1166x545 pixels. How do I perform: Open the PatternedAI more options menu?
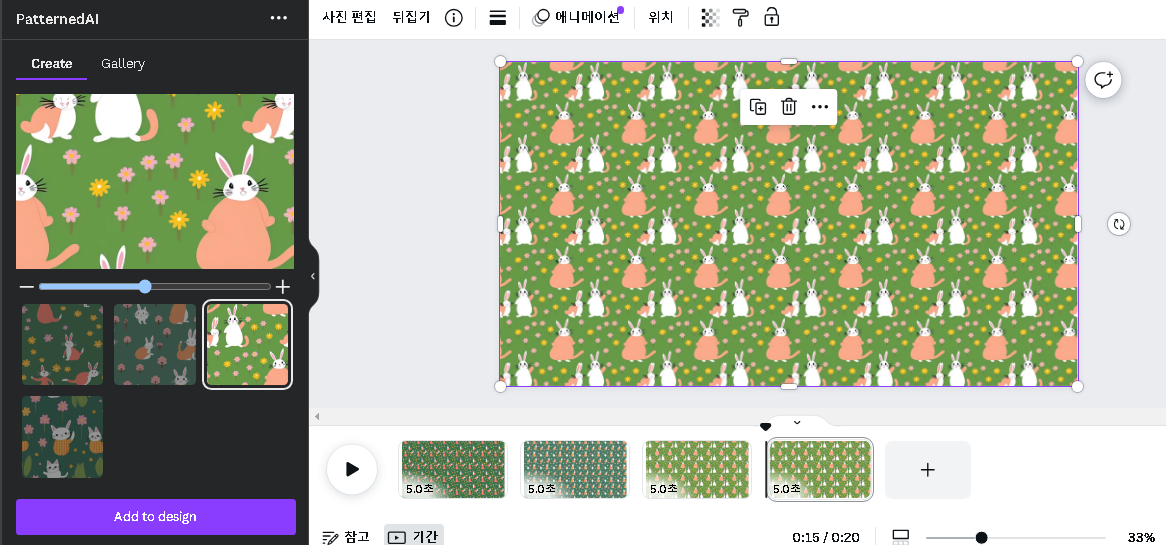279,18
